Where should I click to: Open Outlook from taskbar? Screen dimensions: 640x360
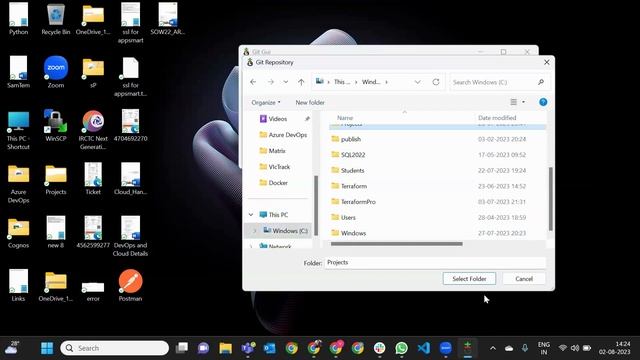(x=270, y=348)
